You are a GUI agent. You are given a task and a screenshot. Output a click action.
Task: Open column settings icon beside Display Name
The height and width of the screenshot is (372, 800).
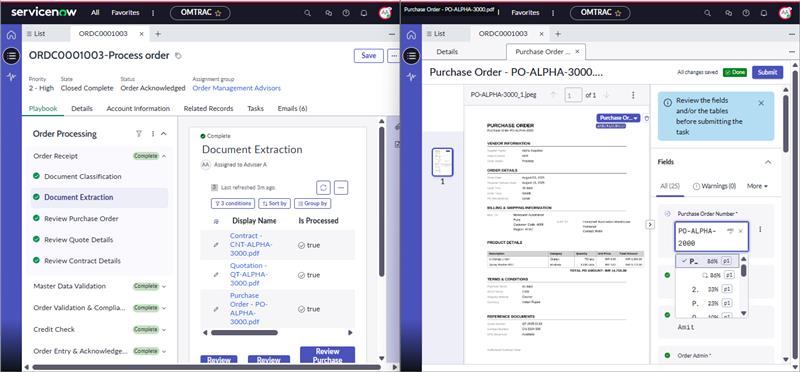pos(216,221)
